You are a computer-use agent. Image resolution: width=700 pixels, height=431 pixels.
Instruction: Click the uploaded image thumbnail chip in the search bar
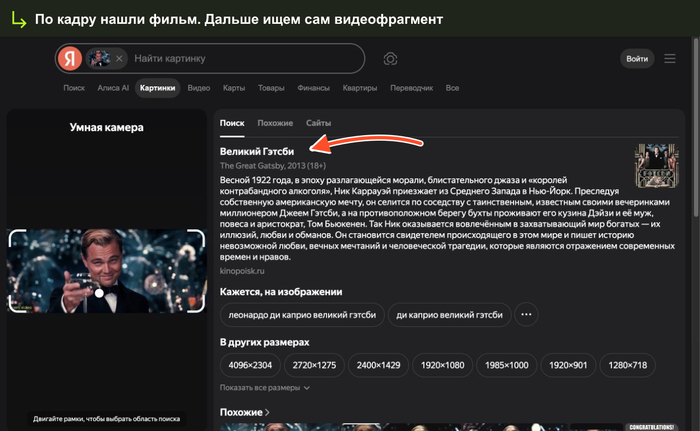(99, 59)
